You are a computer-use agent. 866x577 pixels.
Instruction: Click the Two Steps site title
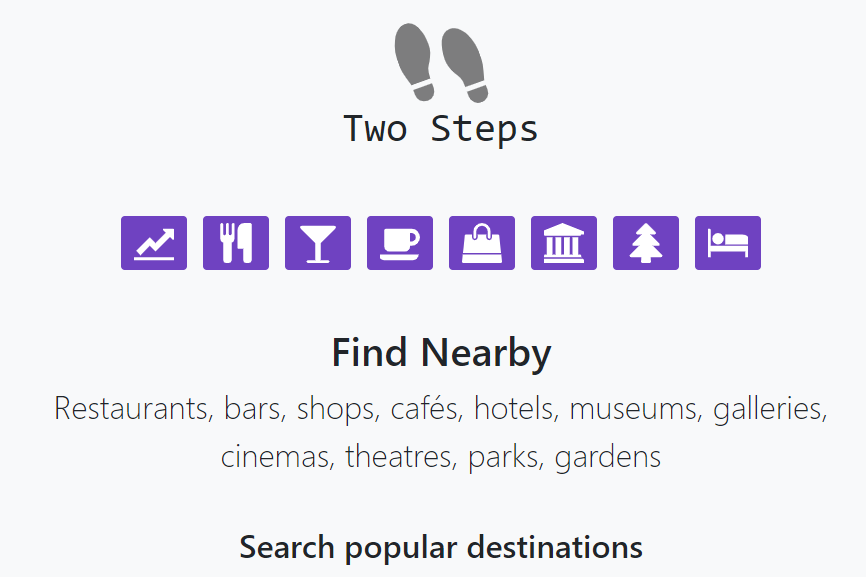pos(440,129)
